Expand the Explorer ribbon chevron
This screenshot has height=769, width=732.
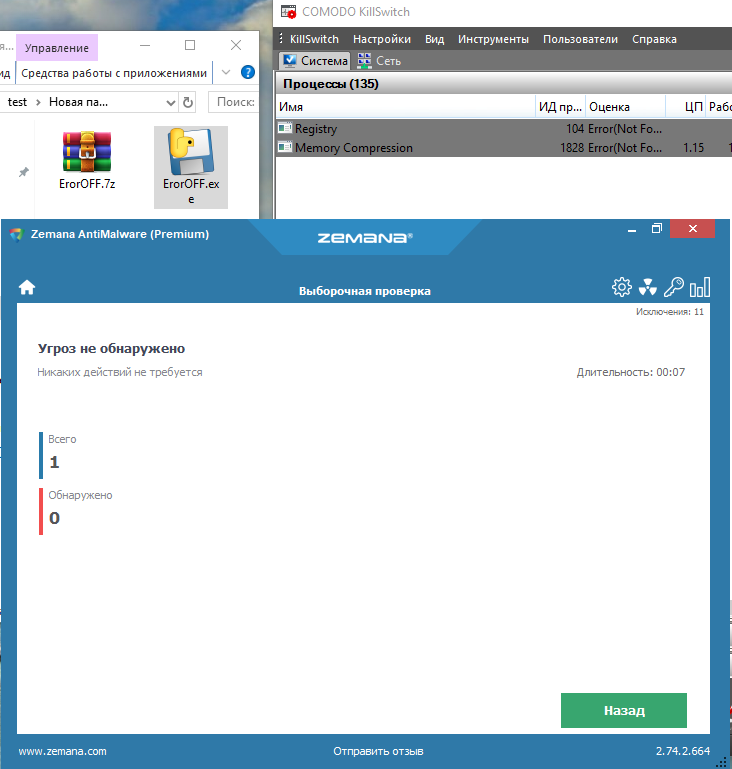tap(226, 73)
